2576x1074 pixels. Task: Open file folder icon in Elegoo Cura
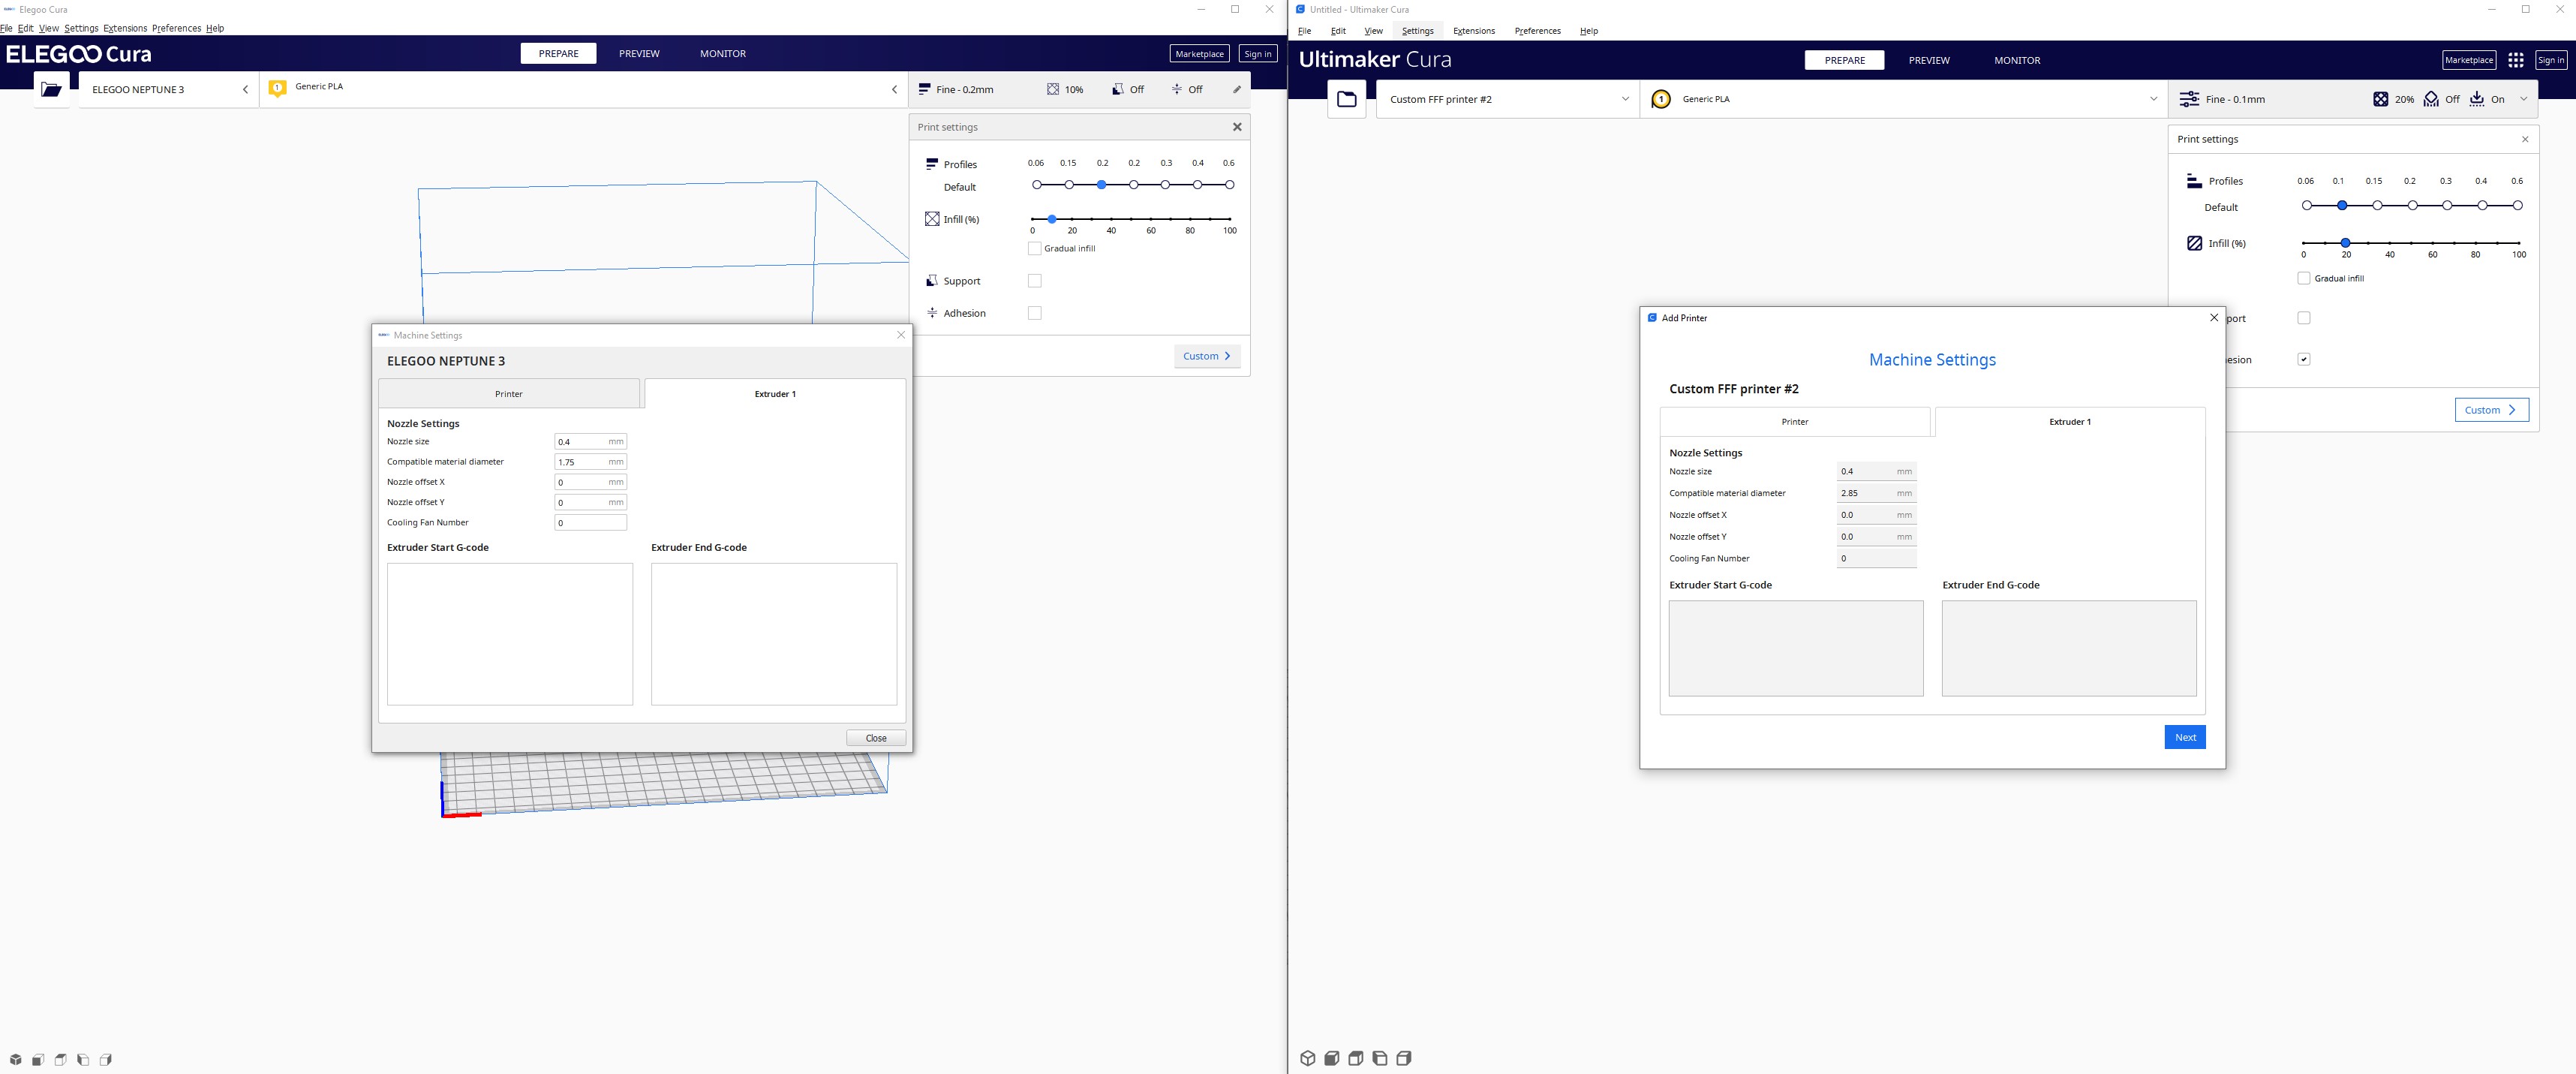[51, 89]
